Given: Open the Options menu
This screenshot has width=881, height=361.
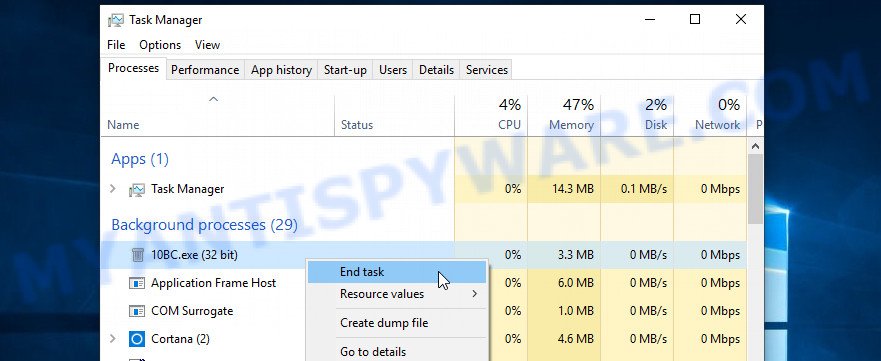Looking at the screenshot, I should coord(160,45).
